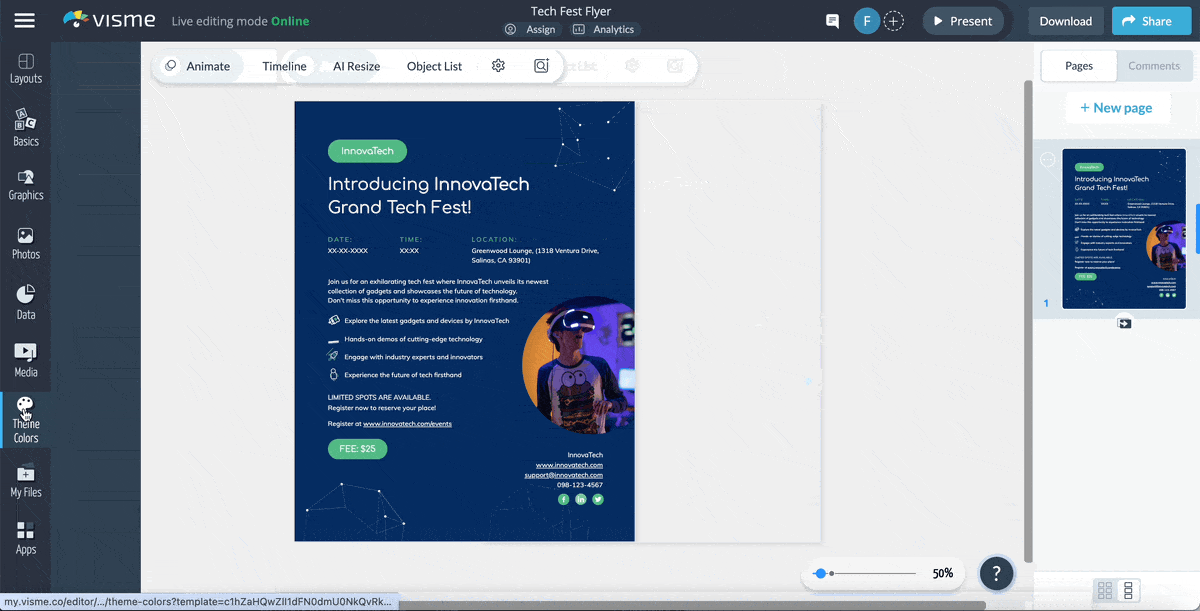This screenshot has width=1200, height=611.
Task: Select the Pages tab
Action: pyautogui.click(x=1079, y=66)
